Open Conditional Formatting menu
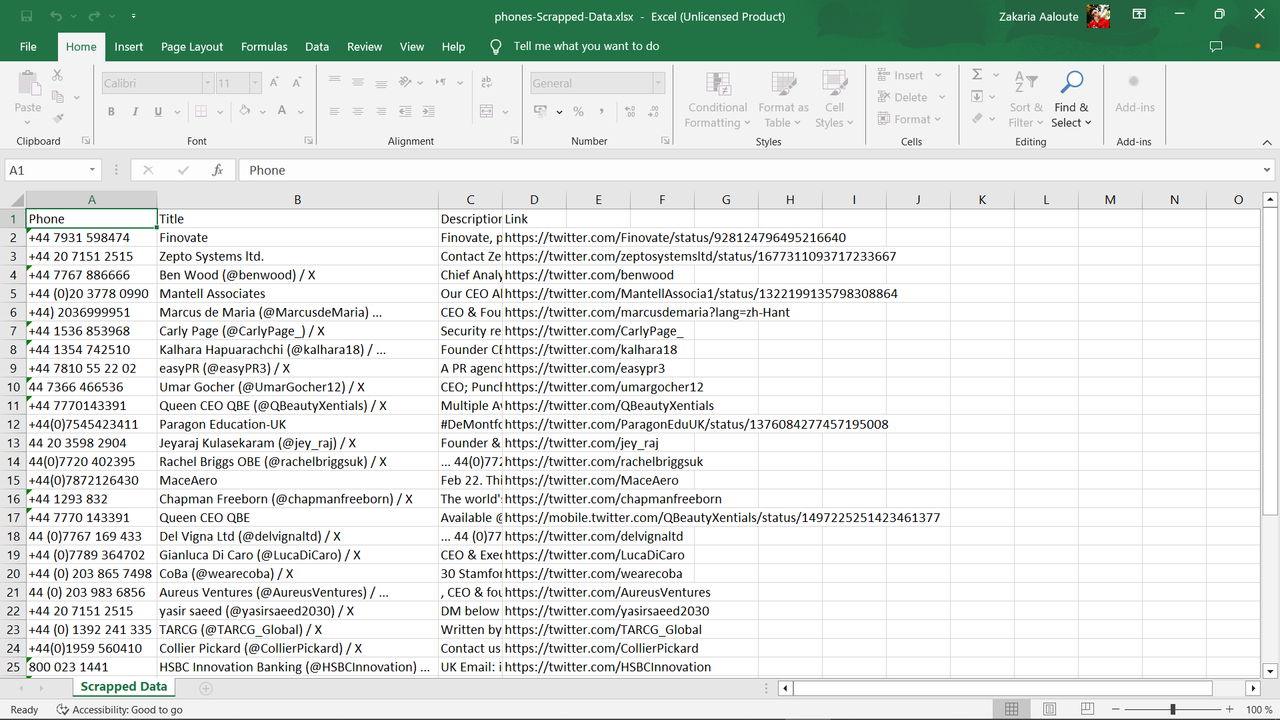Screen dimensions: 1280x720 (717, 99)
